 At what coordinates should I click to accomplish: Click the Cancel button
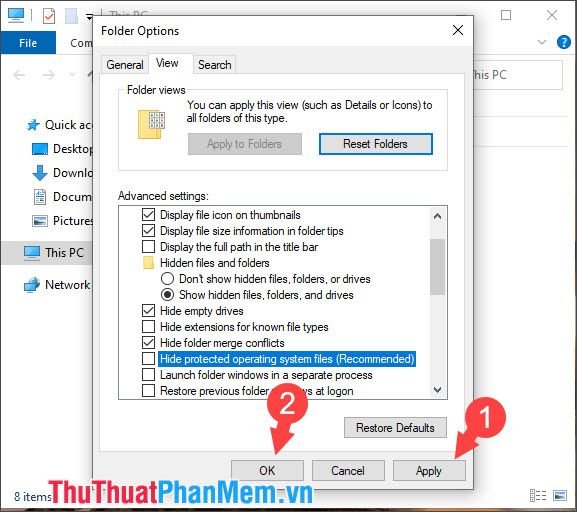[348, 471]
